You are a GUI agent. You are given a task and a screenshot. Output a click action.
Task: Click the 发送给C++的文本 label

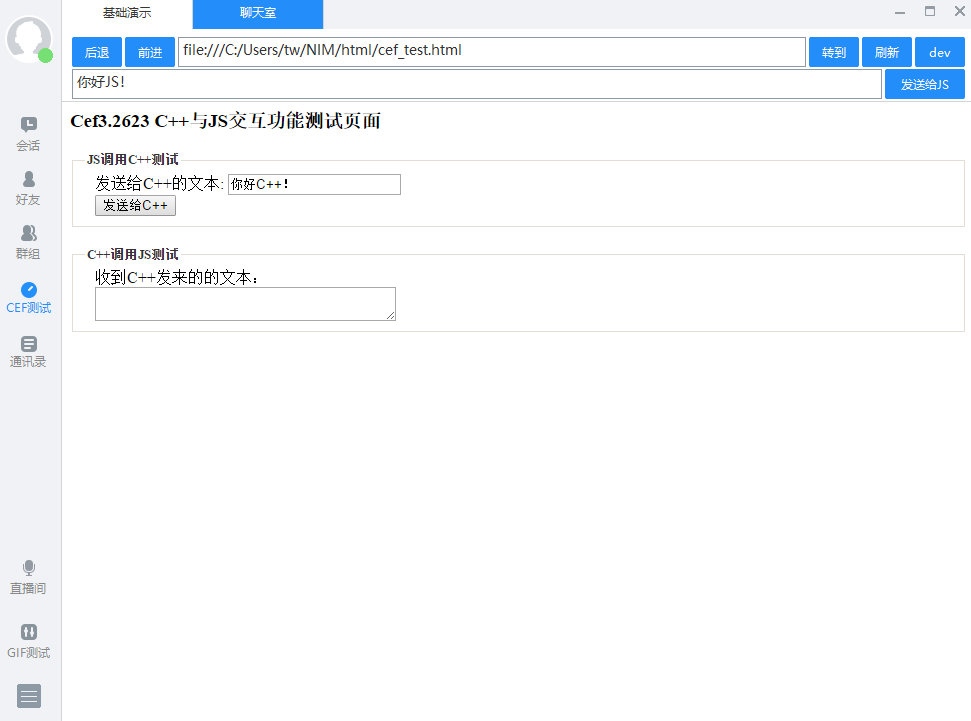(159, 184)
